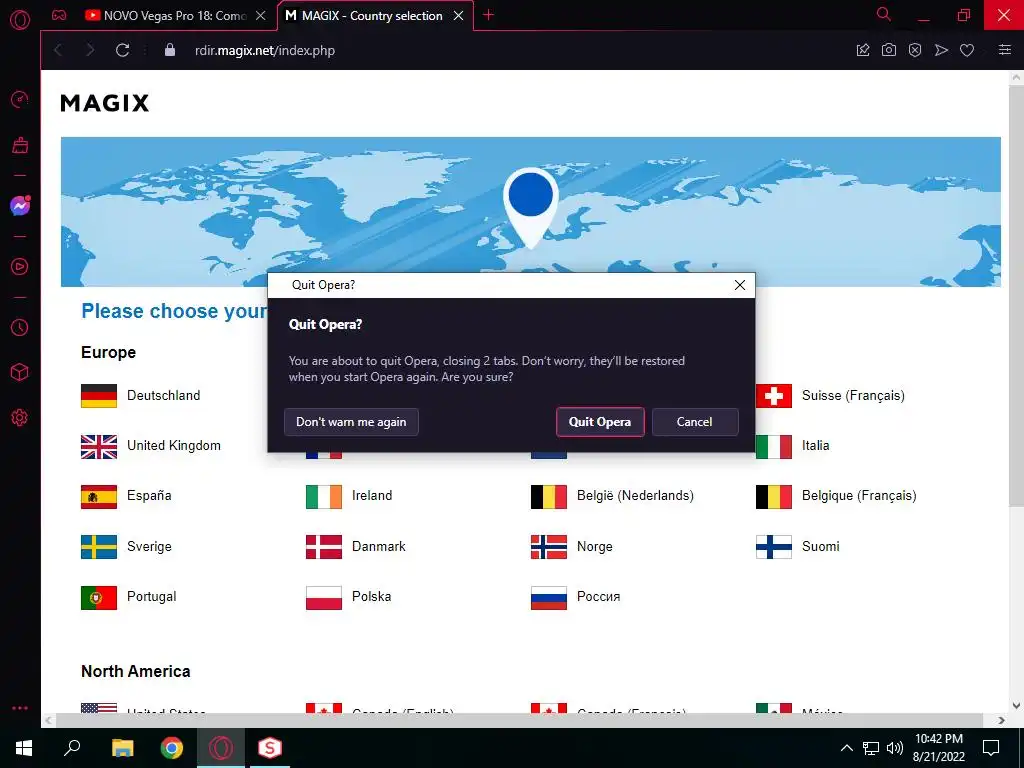View site security lock info
The image size is (1024, 768).
click(170, 50)
